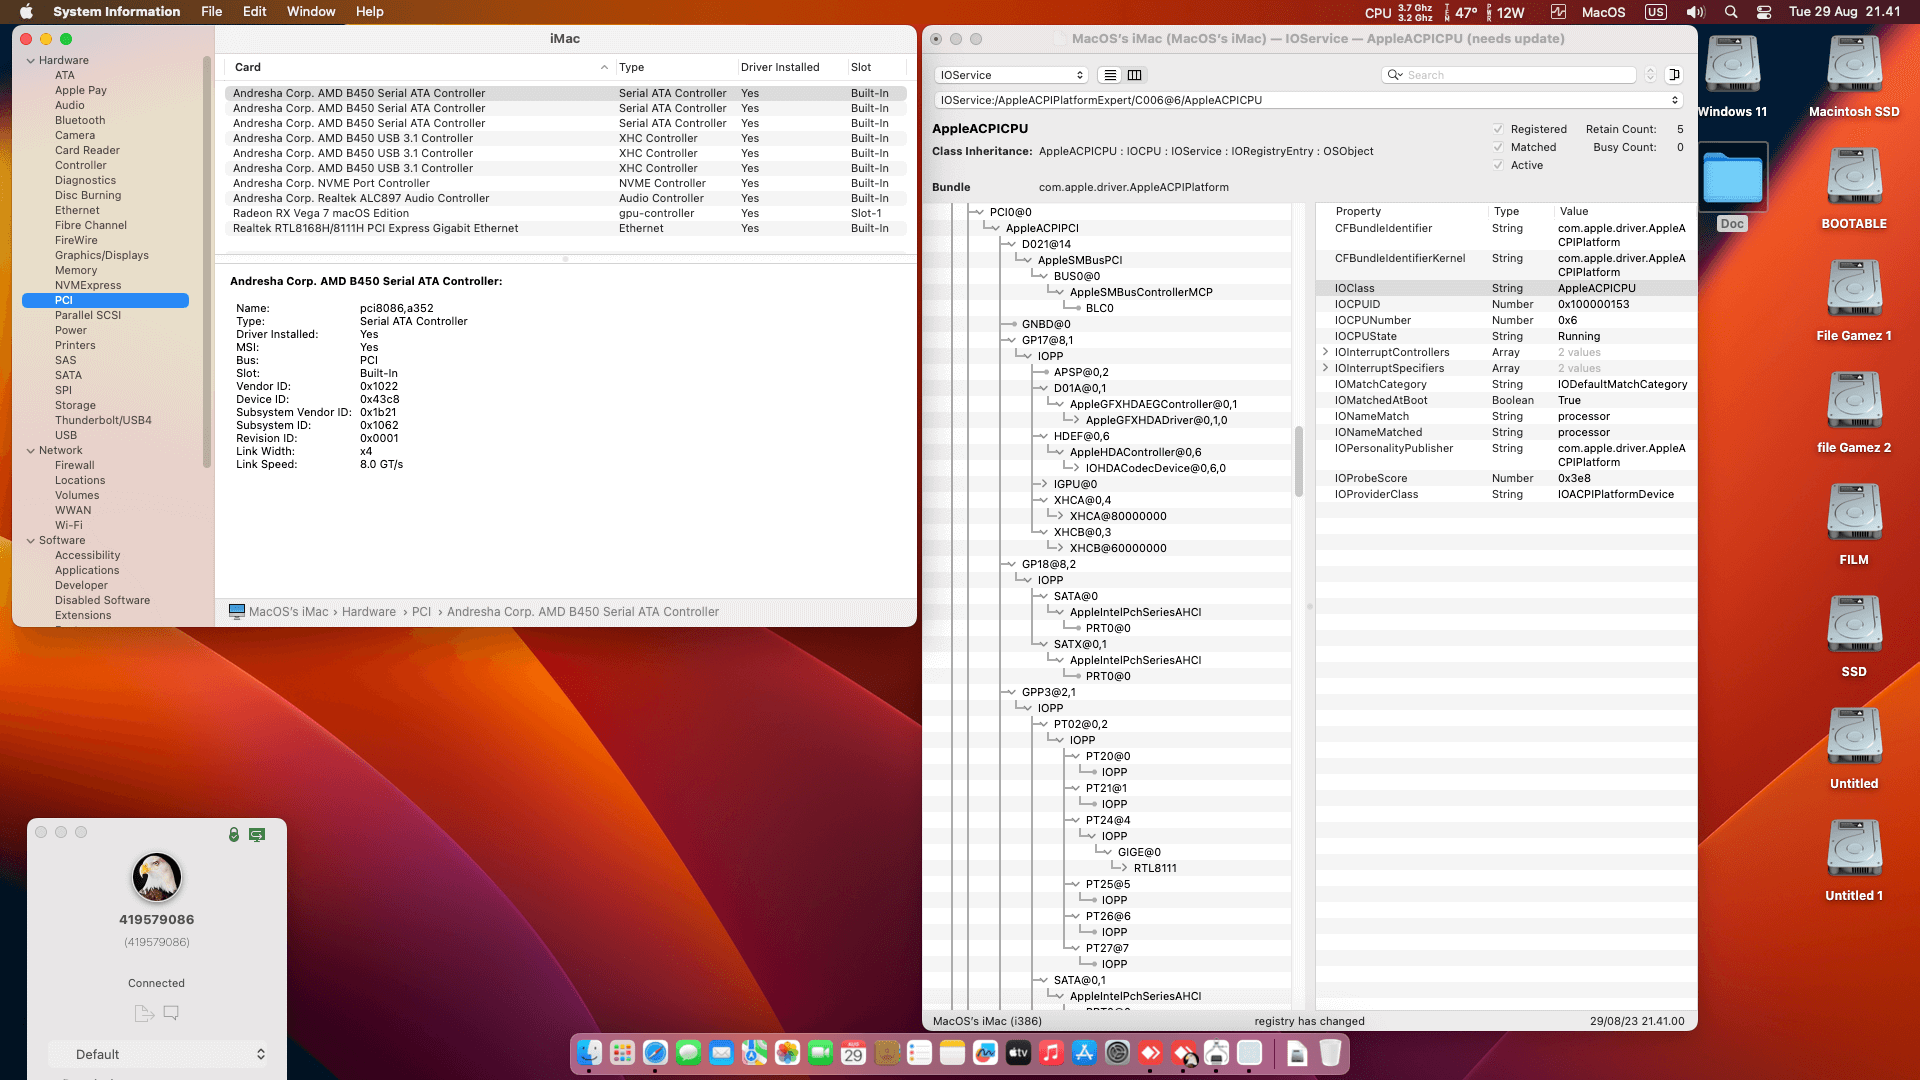Open the Window menu
This screenshot has height=1080, width=1920.
(310, 12)
